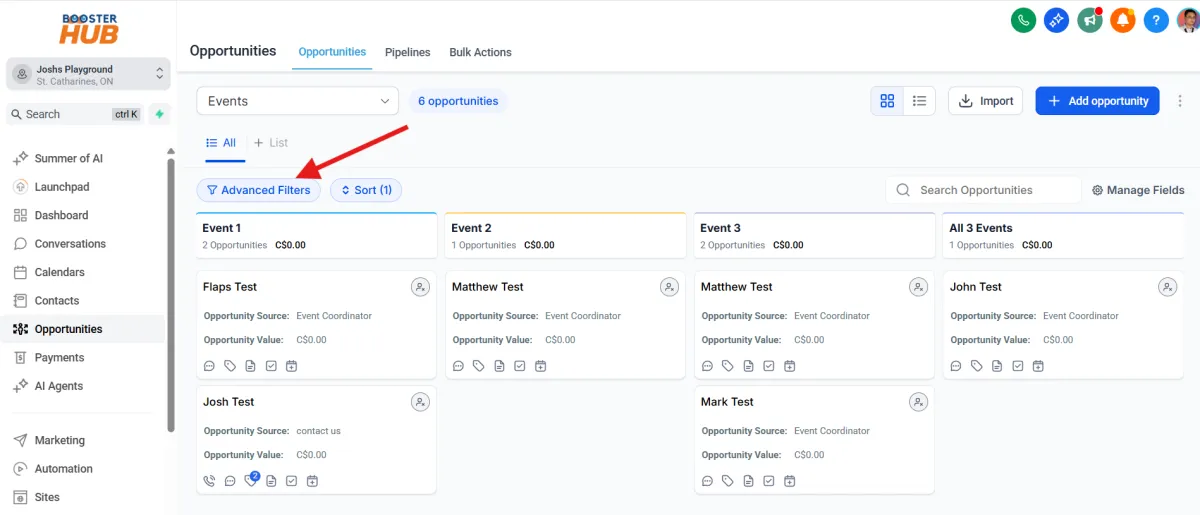Viewport: 1200px width, 515px height.
Task: Click the Booster Hub logo
Action: [88, 28]
